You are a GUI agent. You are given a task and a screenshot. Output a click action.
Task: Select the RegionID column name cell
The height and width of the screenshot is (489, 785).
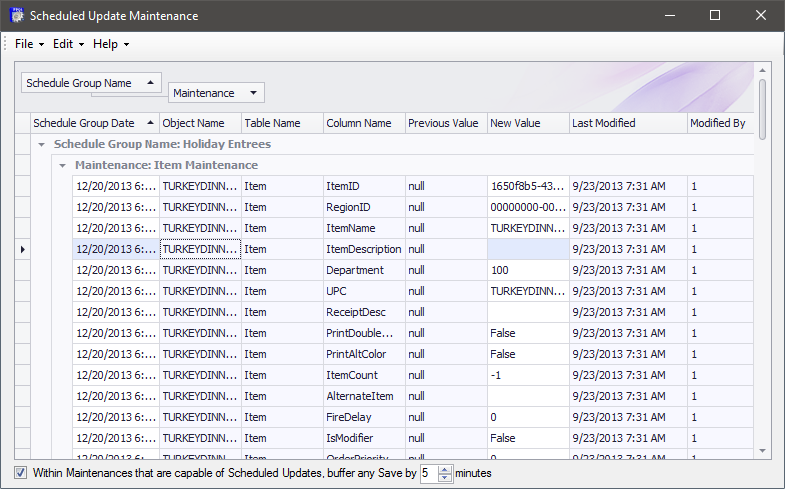coord(364,207)
